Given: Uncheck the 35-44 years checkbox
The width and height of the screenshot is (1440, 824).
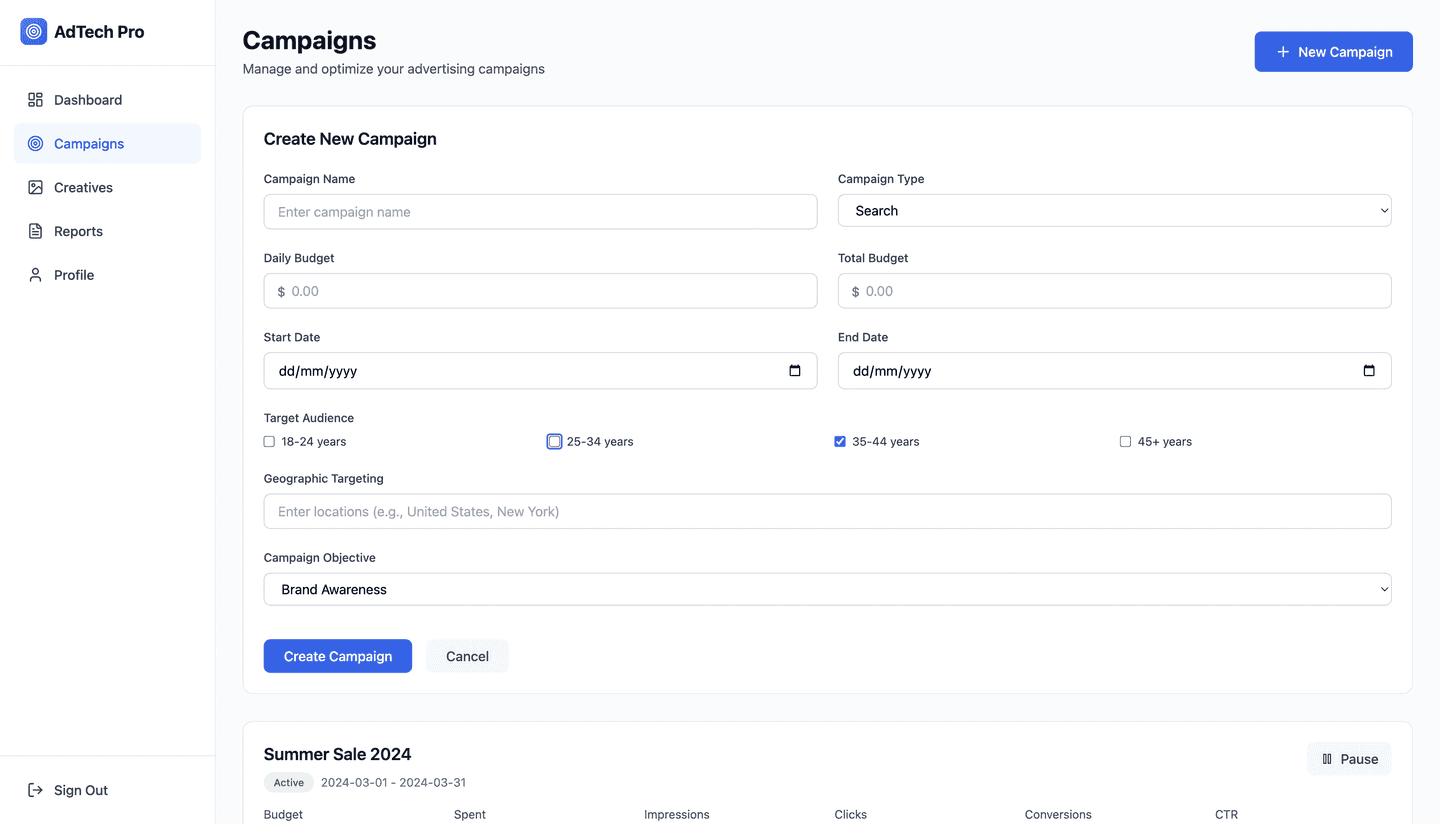Looking at the screenshot, I should point(839,441).
